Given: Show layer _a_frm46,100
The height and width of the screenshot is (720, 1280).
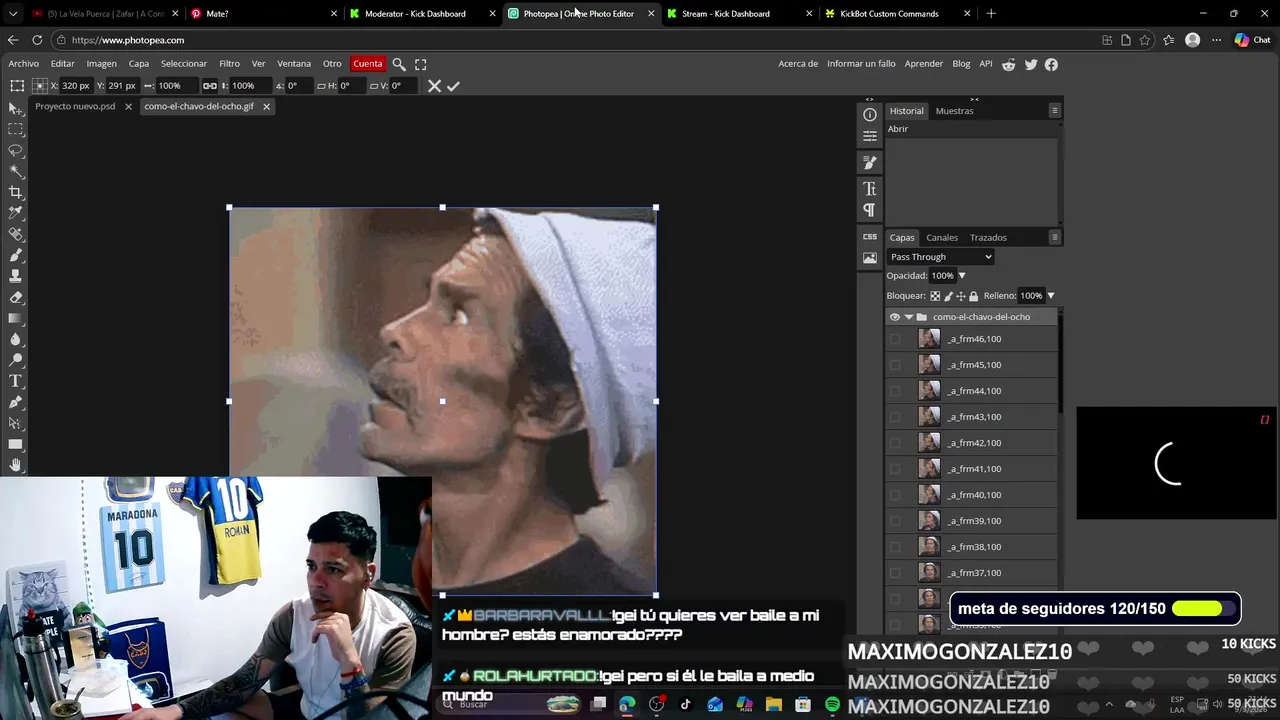Looking at the screenshot, I should [895, 339].
